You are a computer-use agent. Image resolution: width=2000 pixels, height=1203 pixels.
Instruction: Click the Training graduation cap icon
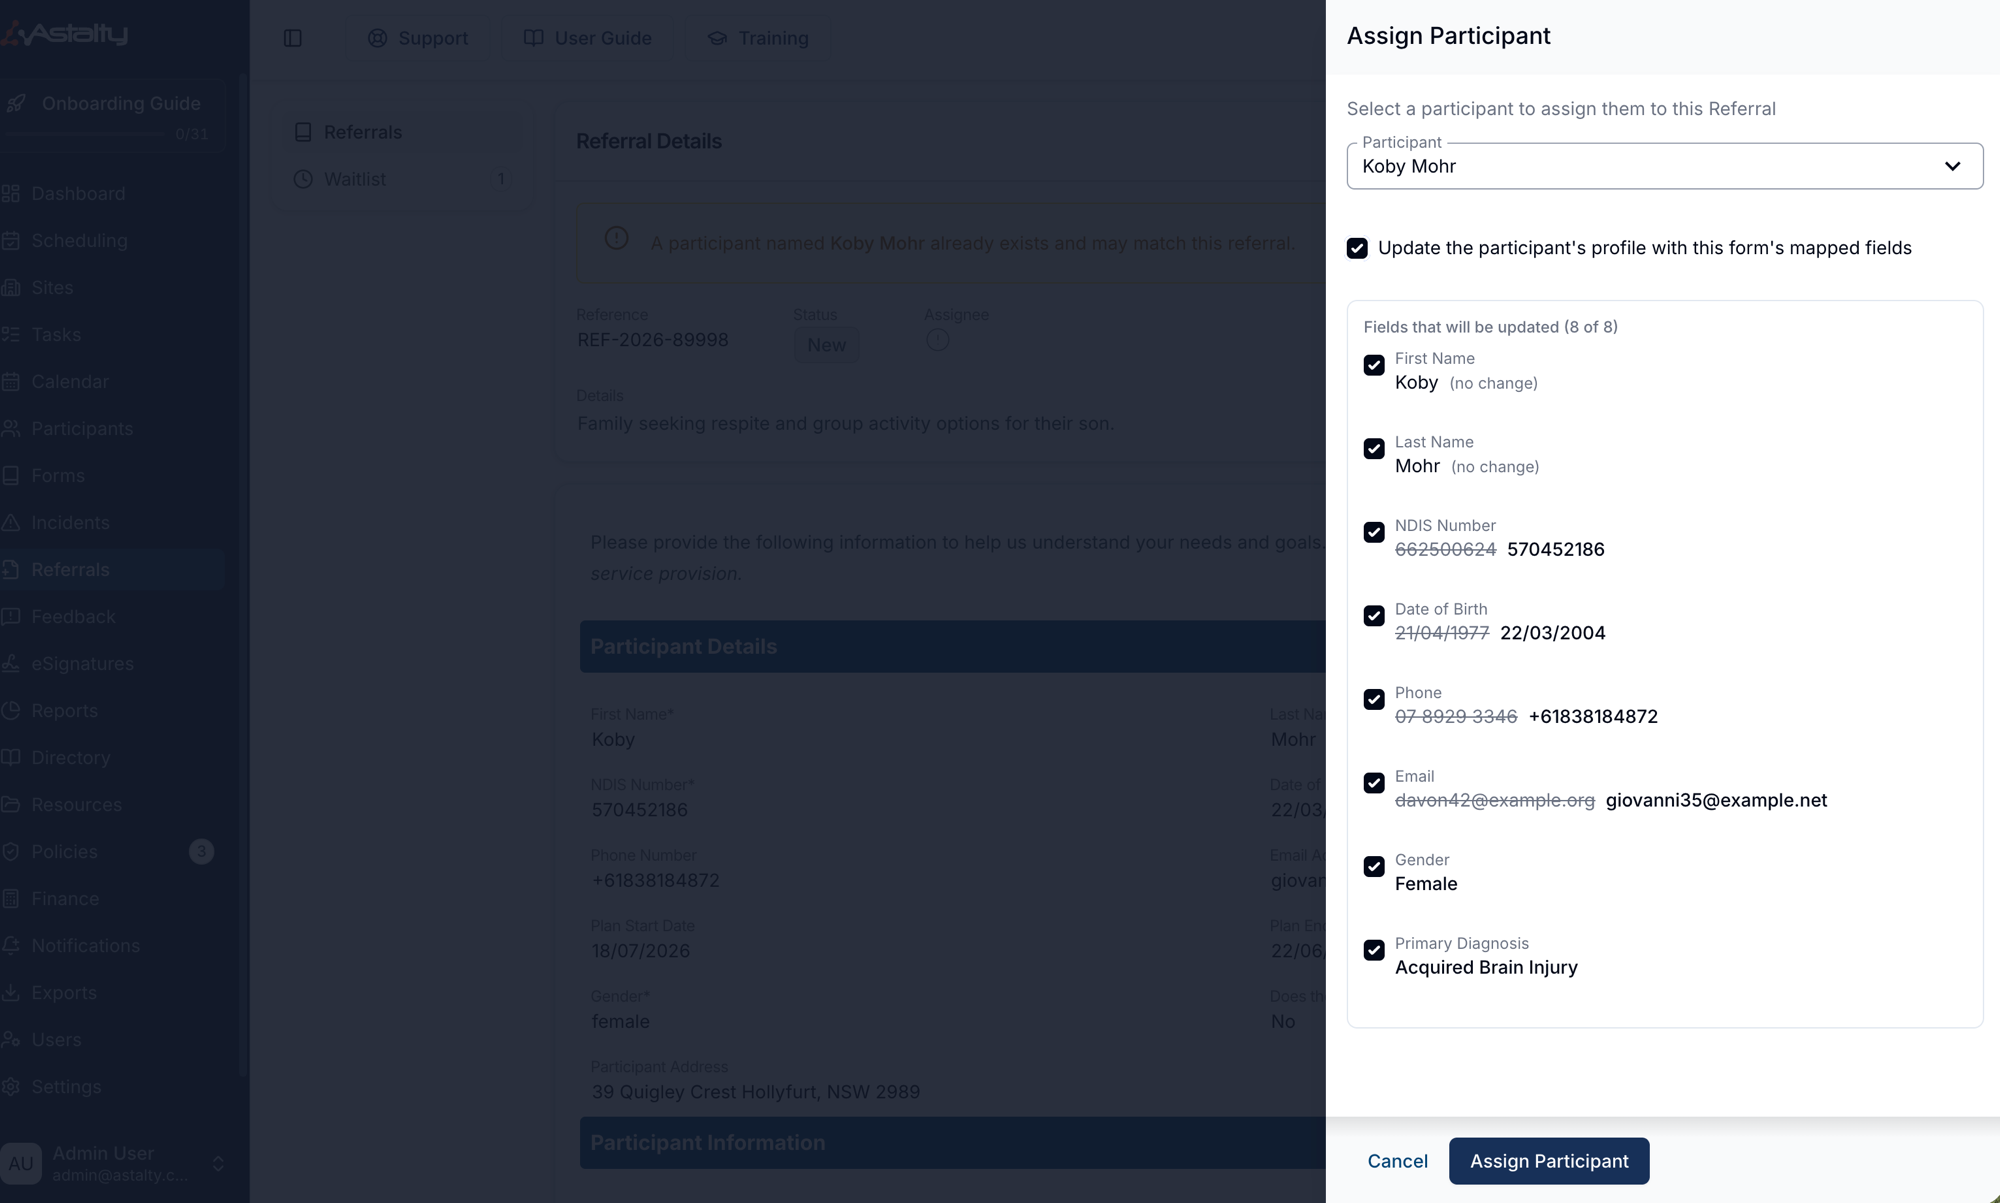tap(717, 38)
